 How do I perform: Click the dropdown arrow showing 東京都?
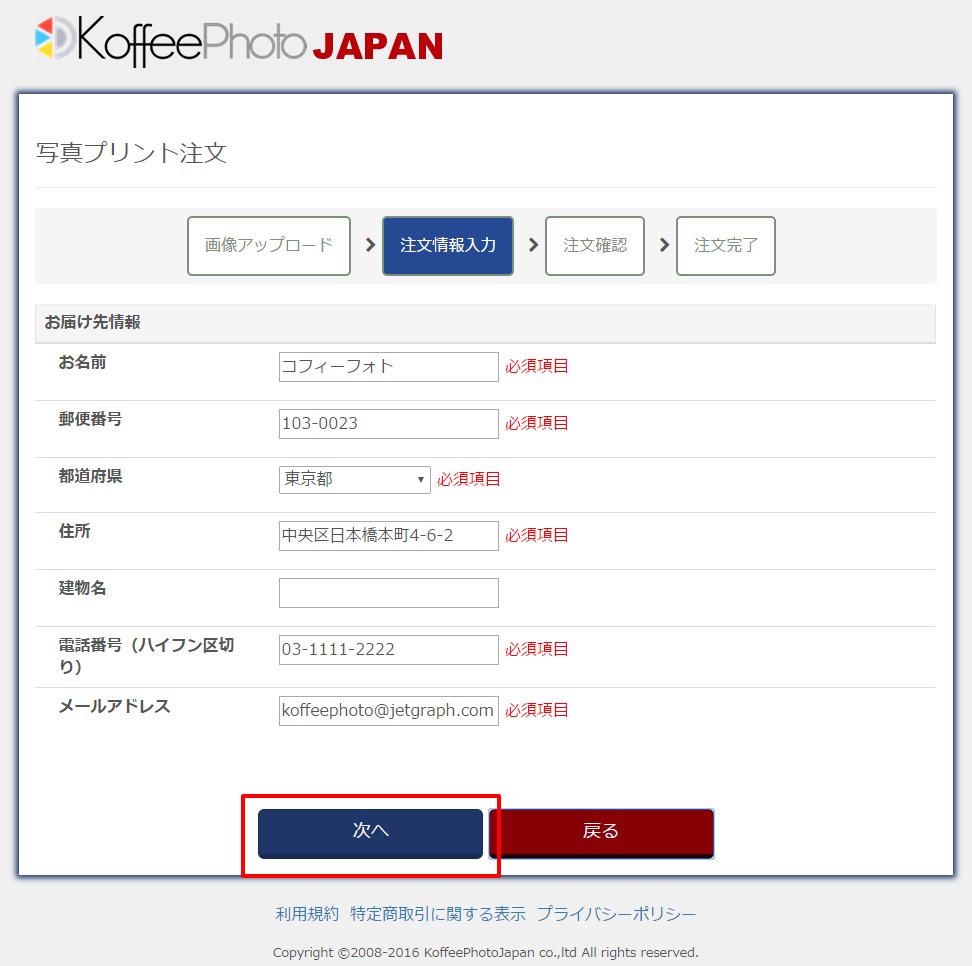[x=422, y=479]
